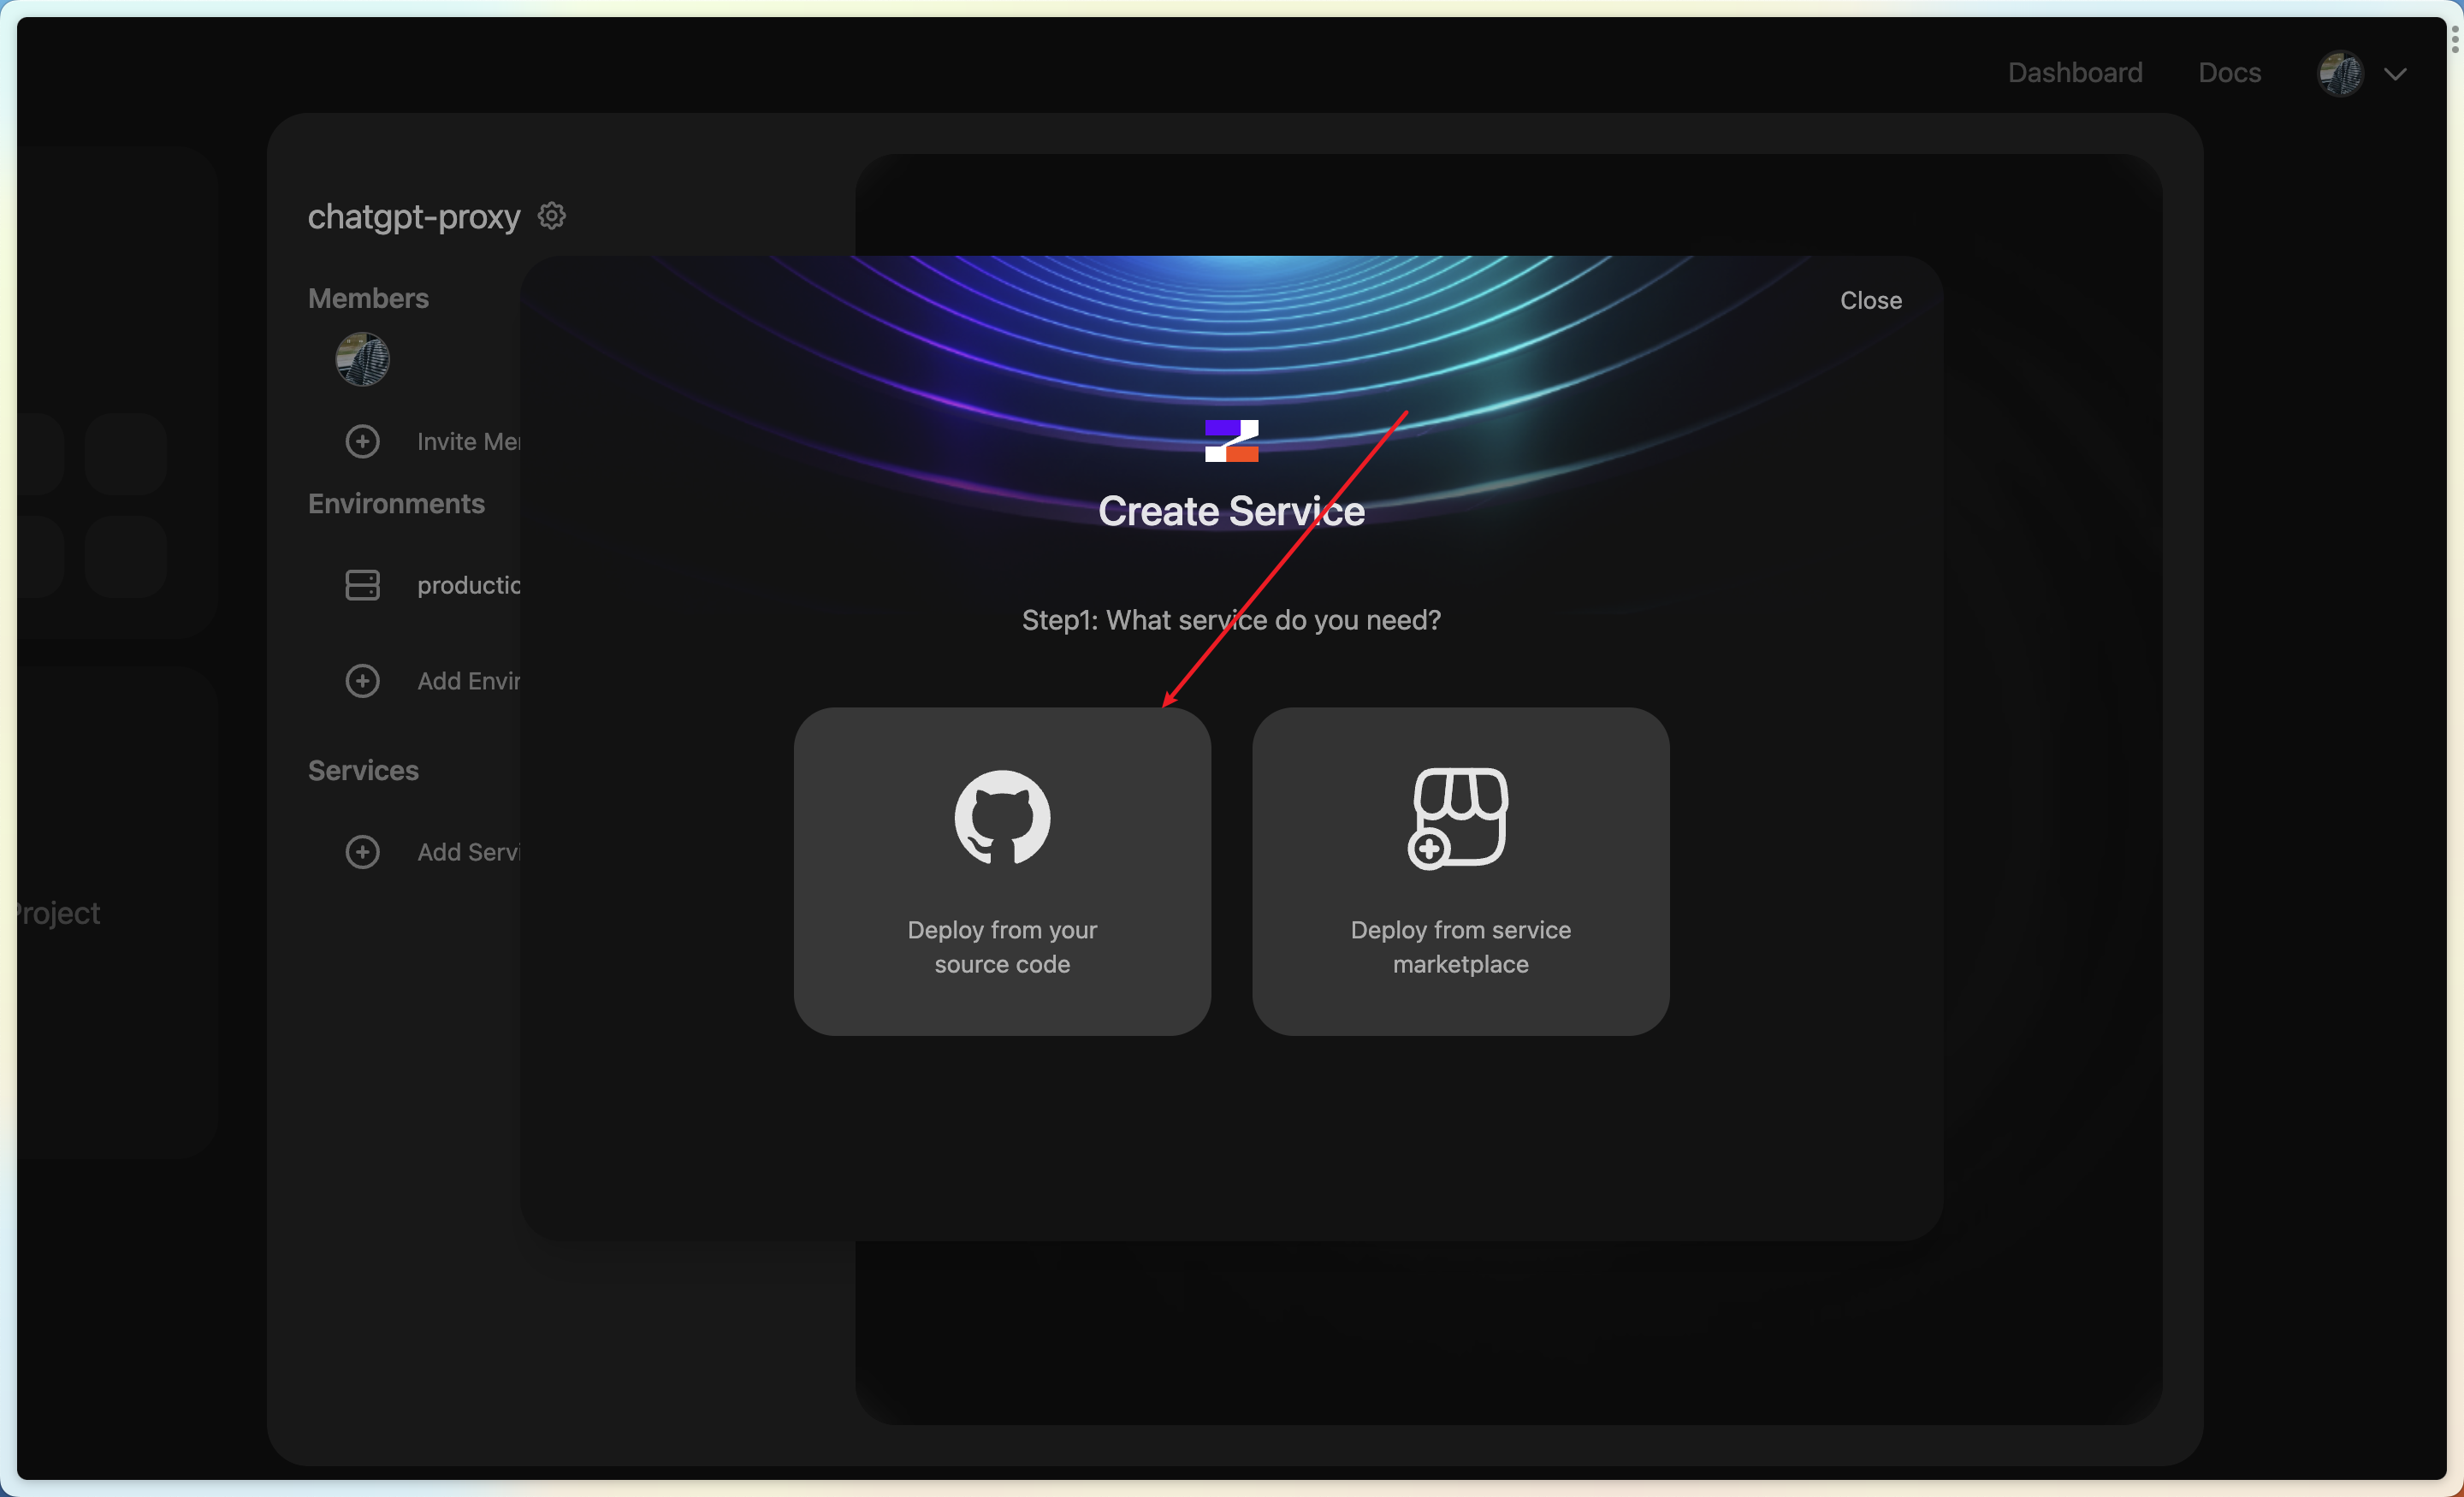
Task: Close the Create Service dialog
Action: pyautogui.click(x=1869, y=299)
